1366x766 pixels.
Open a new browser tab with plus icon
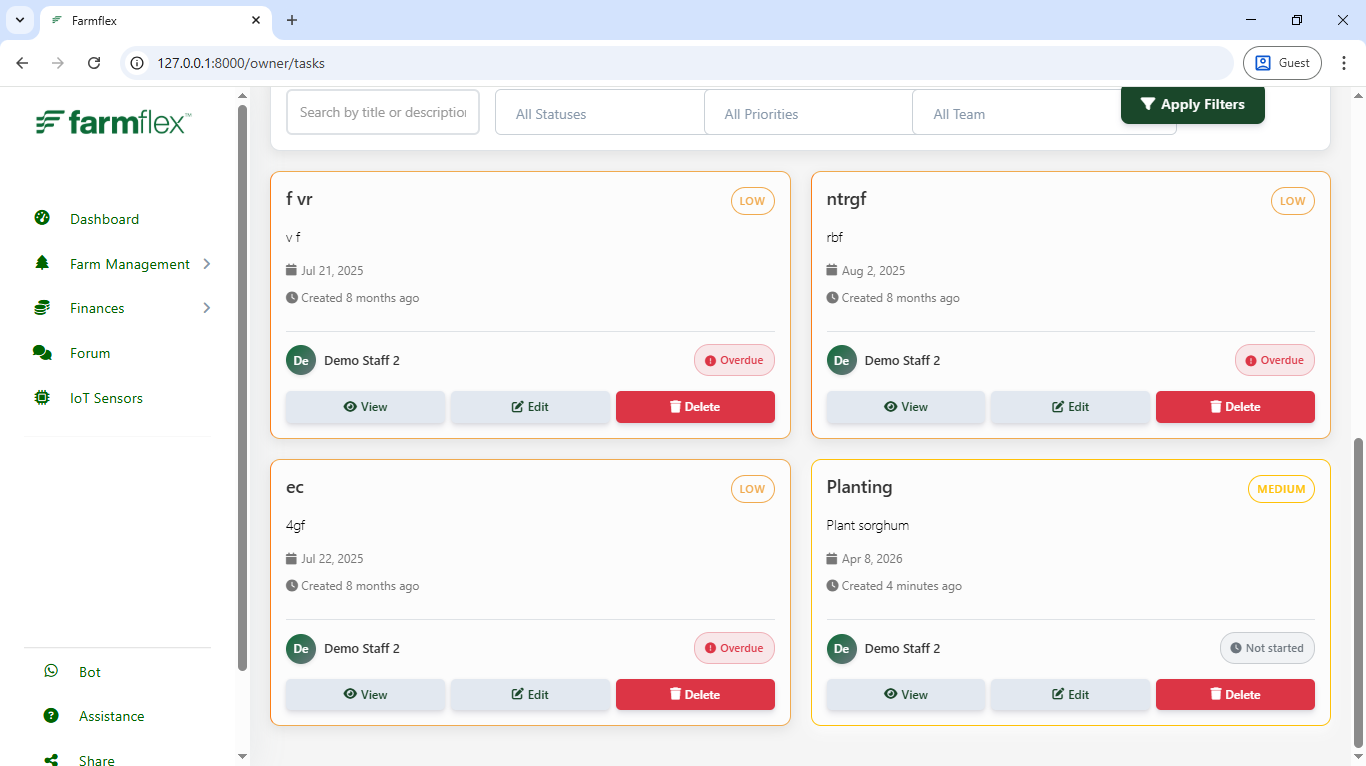click(292, 20)
